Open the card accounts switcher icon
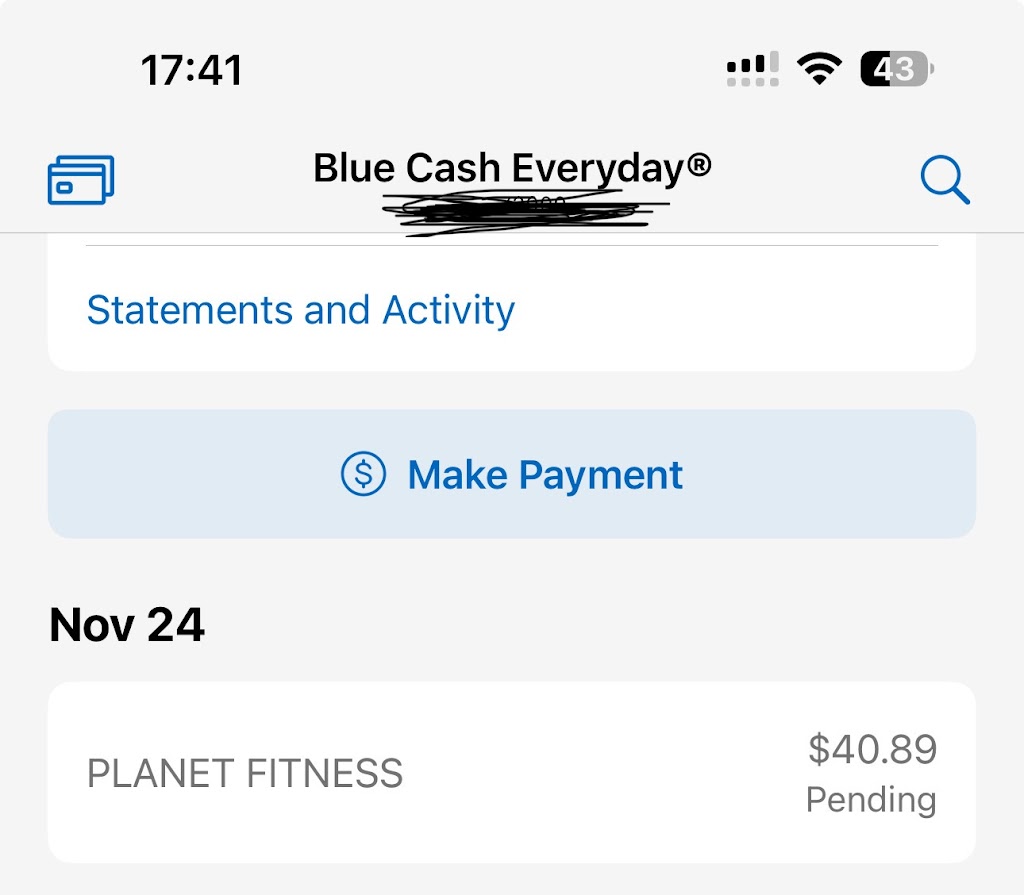Image resolution: width=1024 pixels, height=895 pixels. [x=81, y=181]
